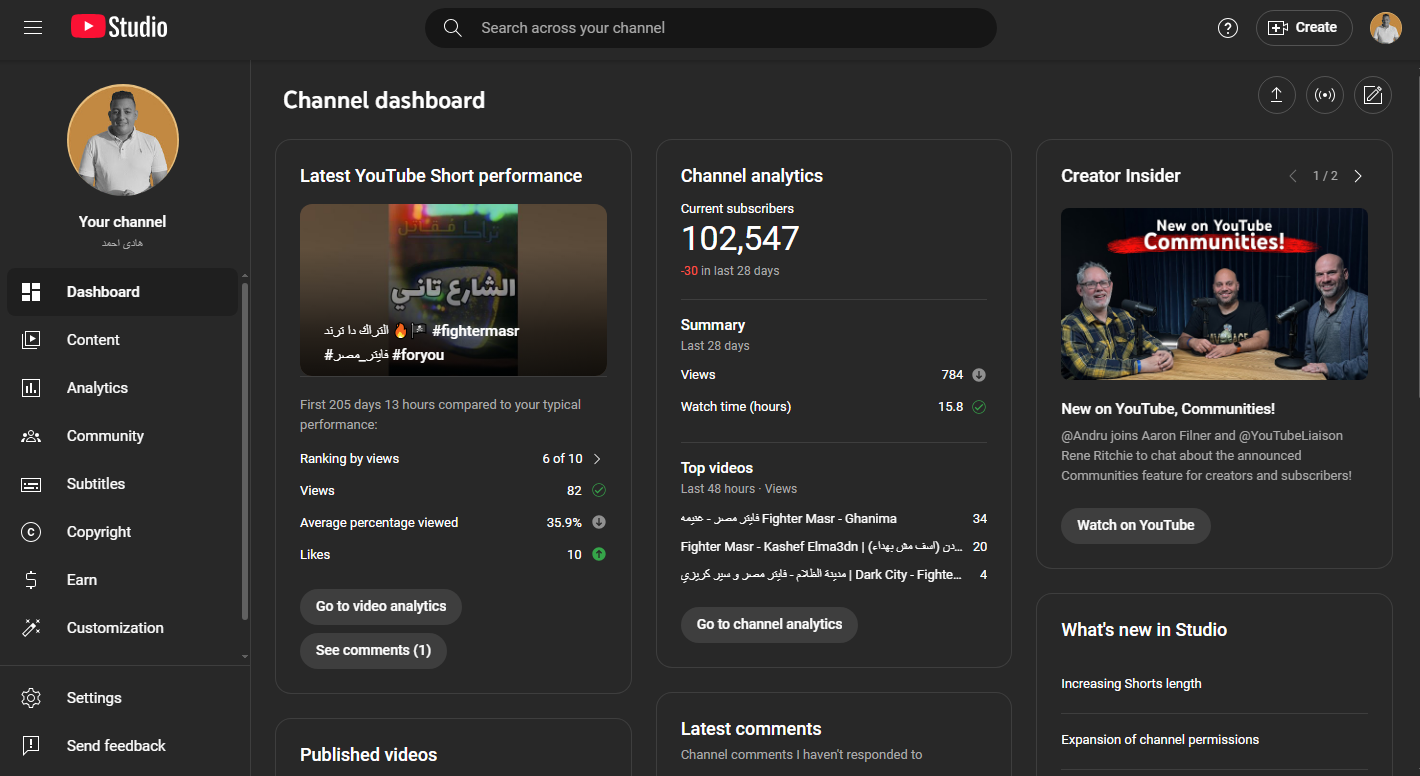Open the Increasing Shorts length link
The height and width of the screenshot is (776, 1420).
coord(1131,684)
